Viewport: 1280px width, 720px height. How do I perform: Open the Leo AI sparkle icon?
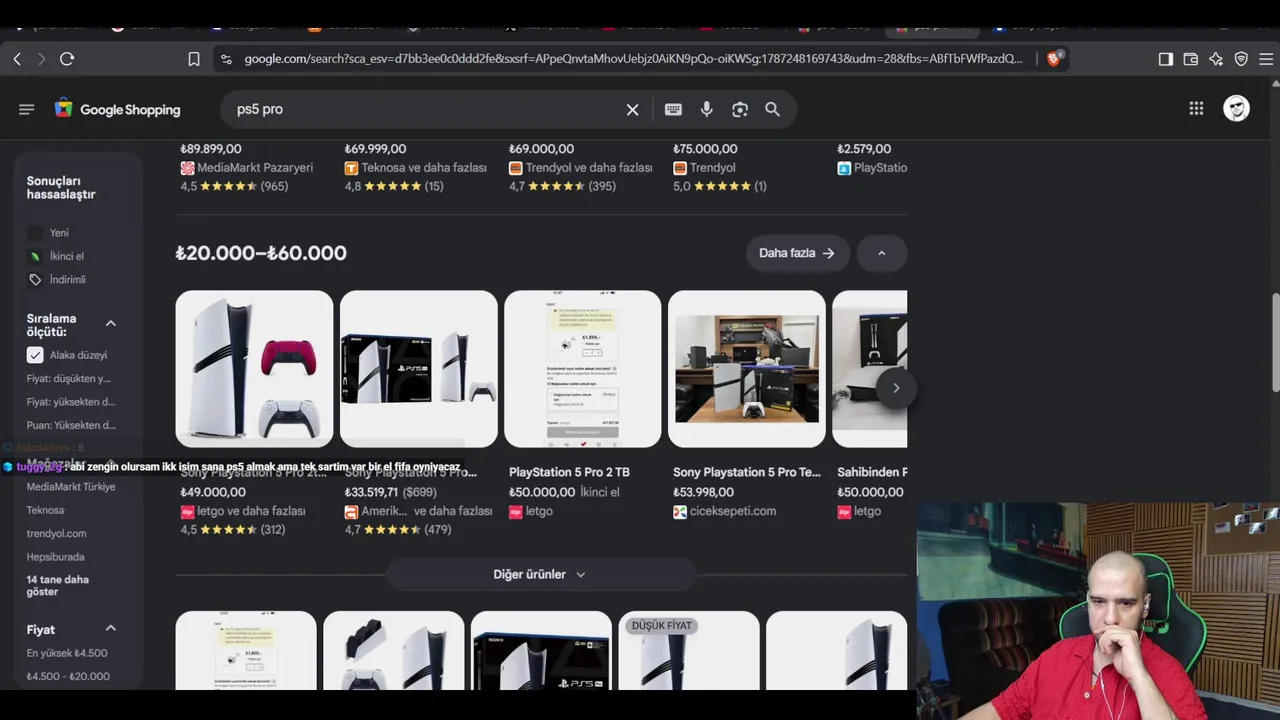click(x=1216, y=59)
